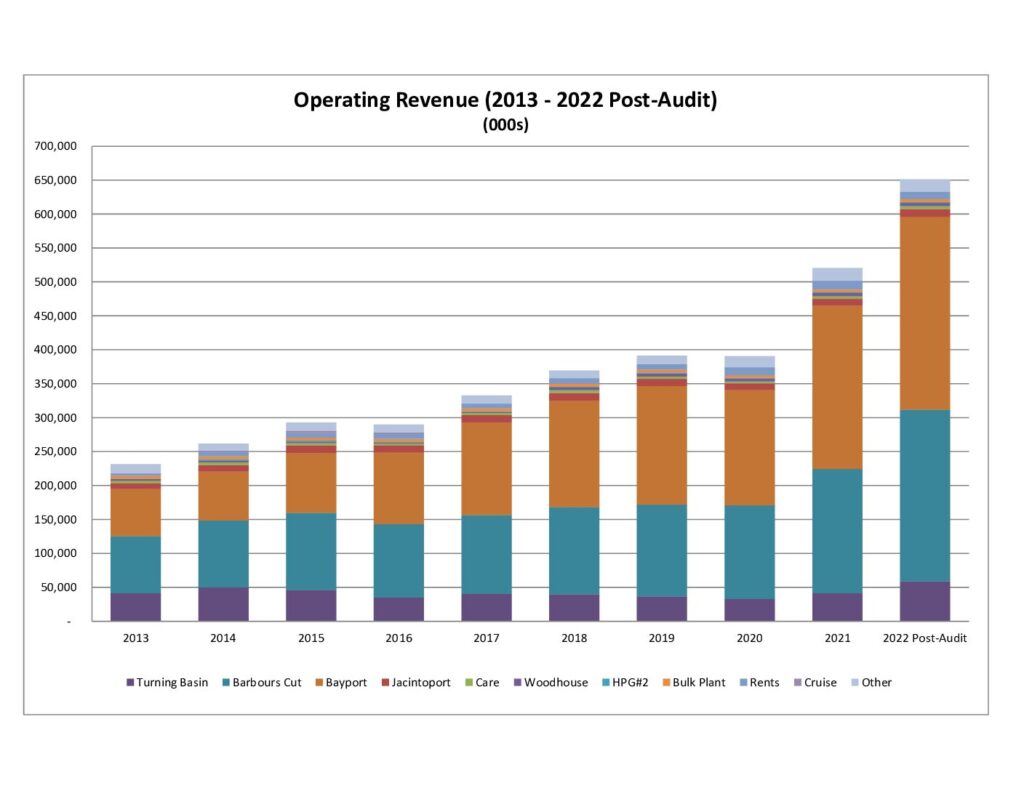Select the Bayport segment of the 2017 bar
The image size is (1024, 791).
coord(487,469)
